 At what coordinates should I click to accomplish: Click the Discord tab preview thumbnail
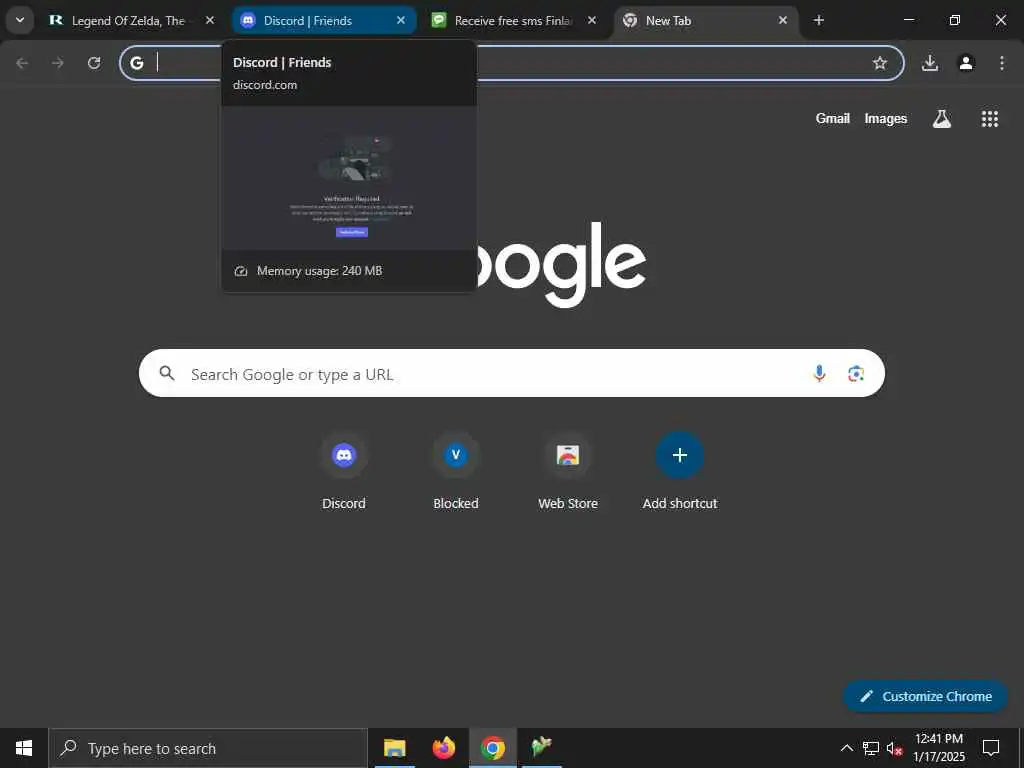tap(349, 178)
